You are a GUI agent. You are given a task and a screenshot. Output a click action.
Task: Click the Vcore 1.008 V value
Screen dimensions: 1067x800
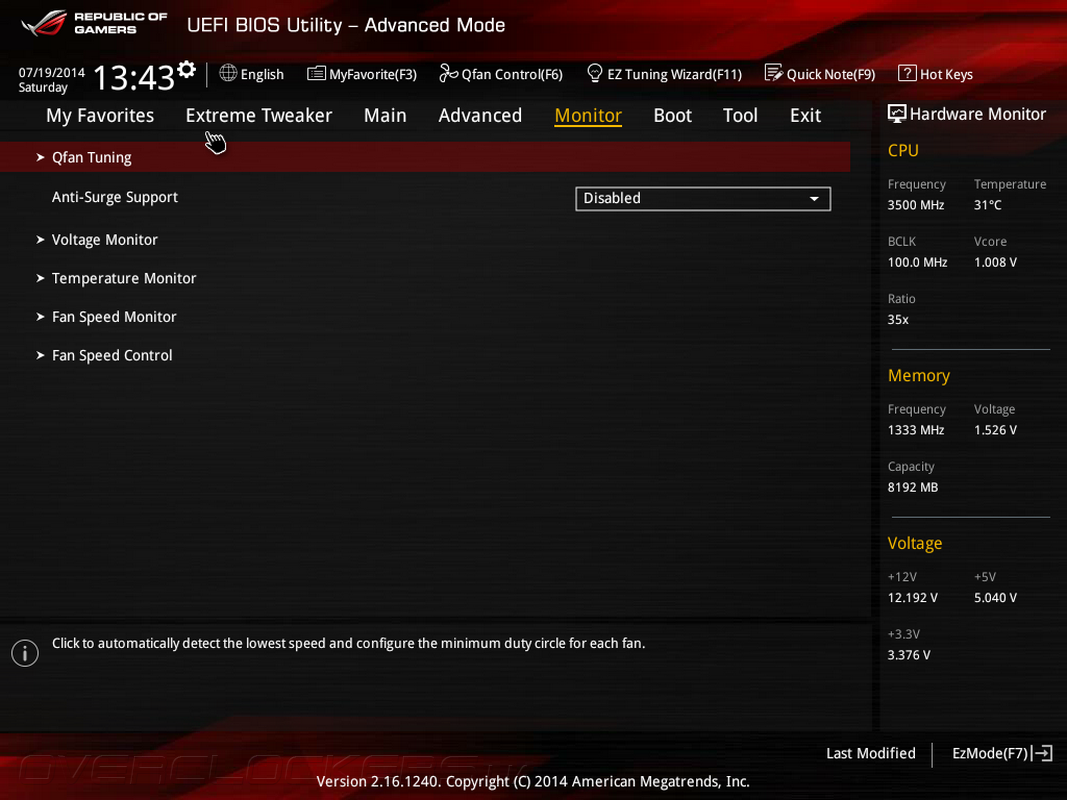coord(996,262)
